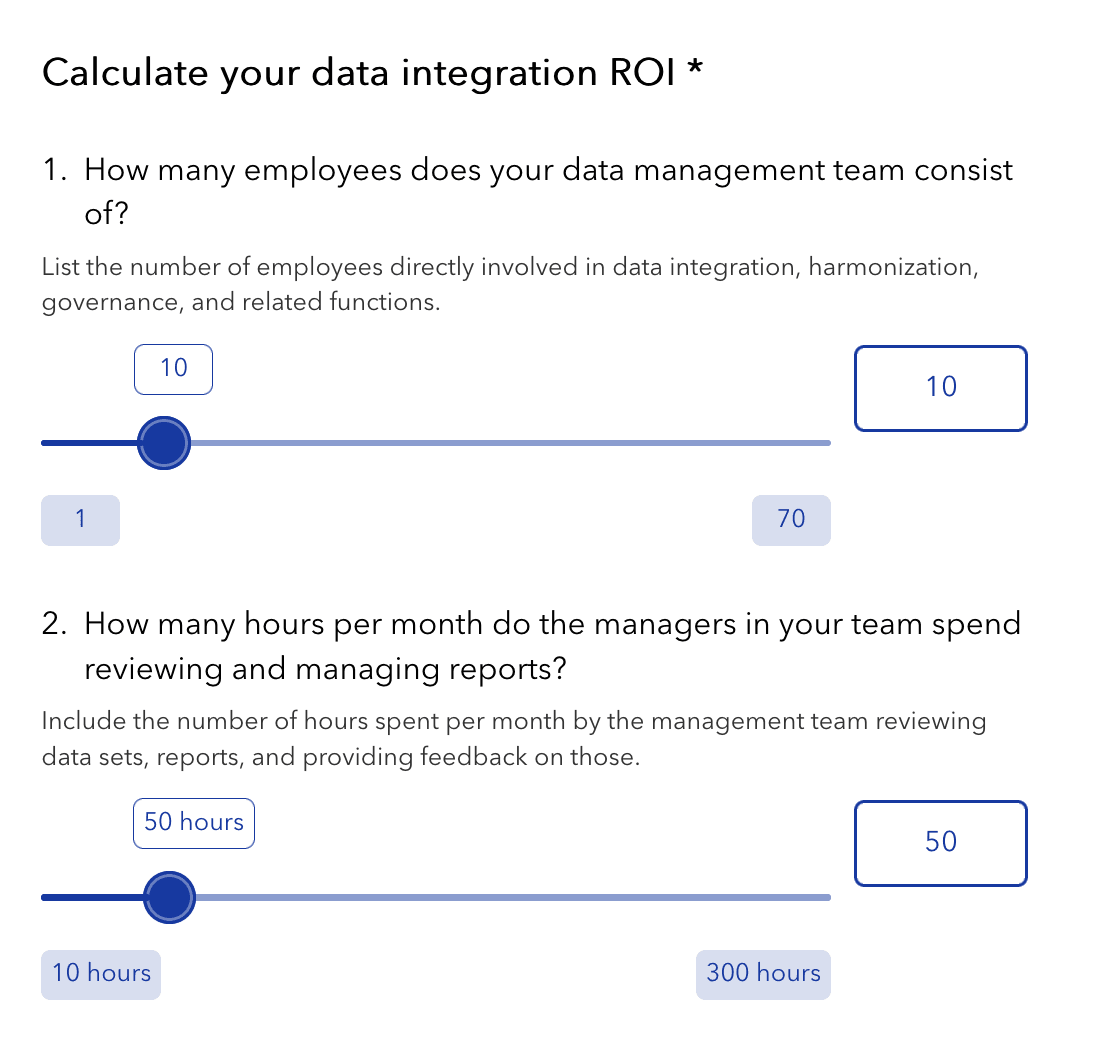The image size is (1120, 1046).
Task: Click the employees slider handle
Action: pyautogui.click(x=164, y=443)
